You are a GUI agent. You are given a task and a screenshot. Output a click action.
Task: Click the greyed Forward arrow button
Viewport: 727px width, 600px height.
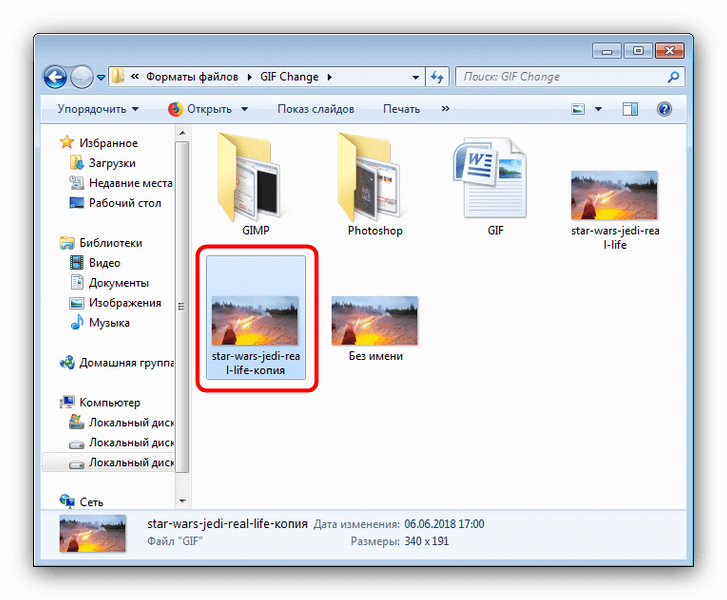(81, 77)
